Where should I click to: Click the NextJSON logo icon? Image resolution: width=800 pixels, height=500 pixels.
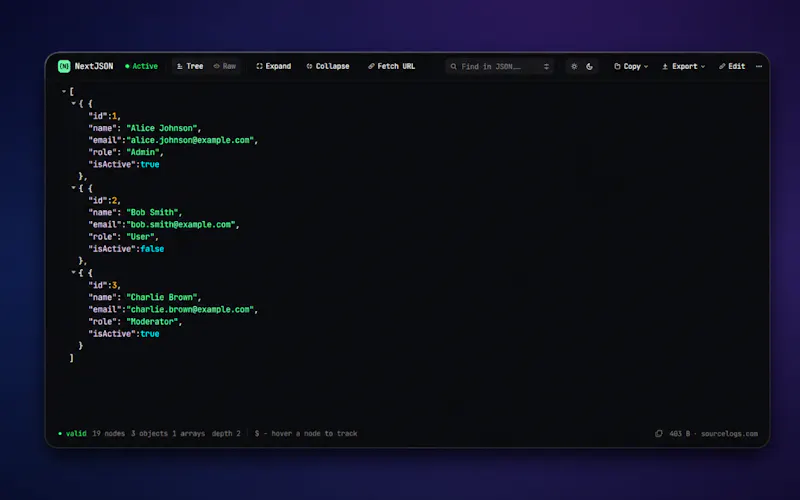click(x=64, y=66)
